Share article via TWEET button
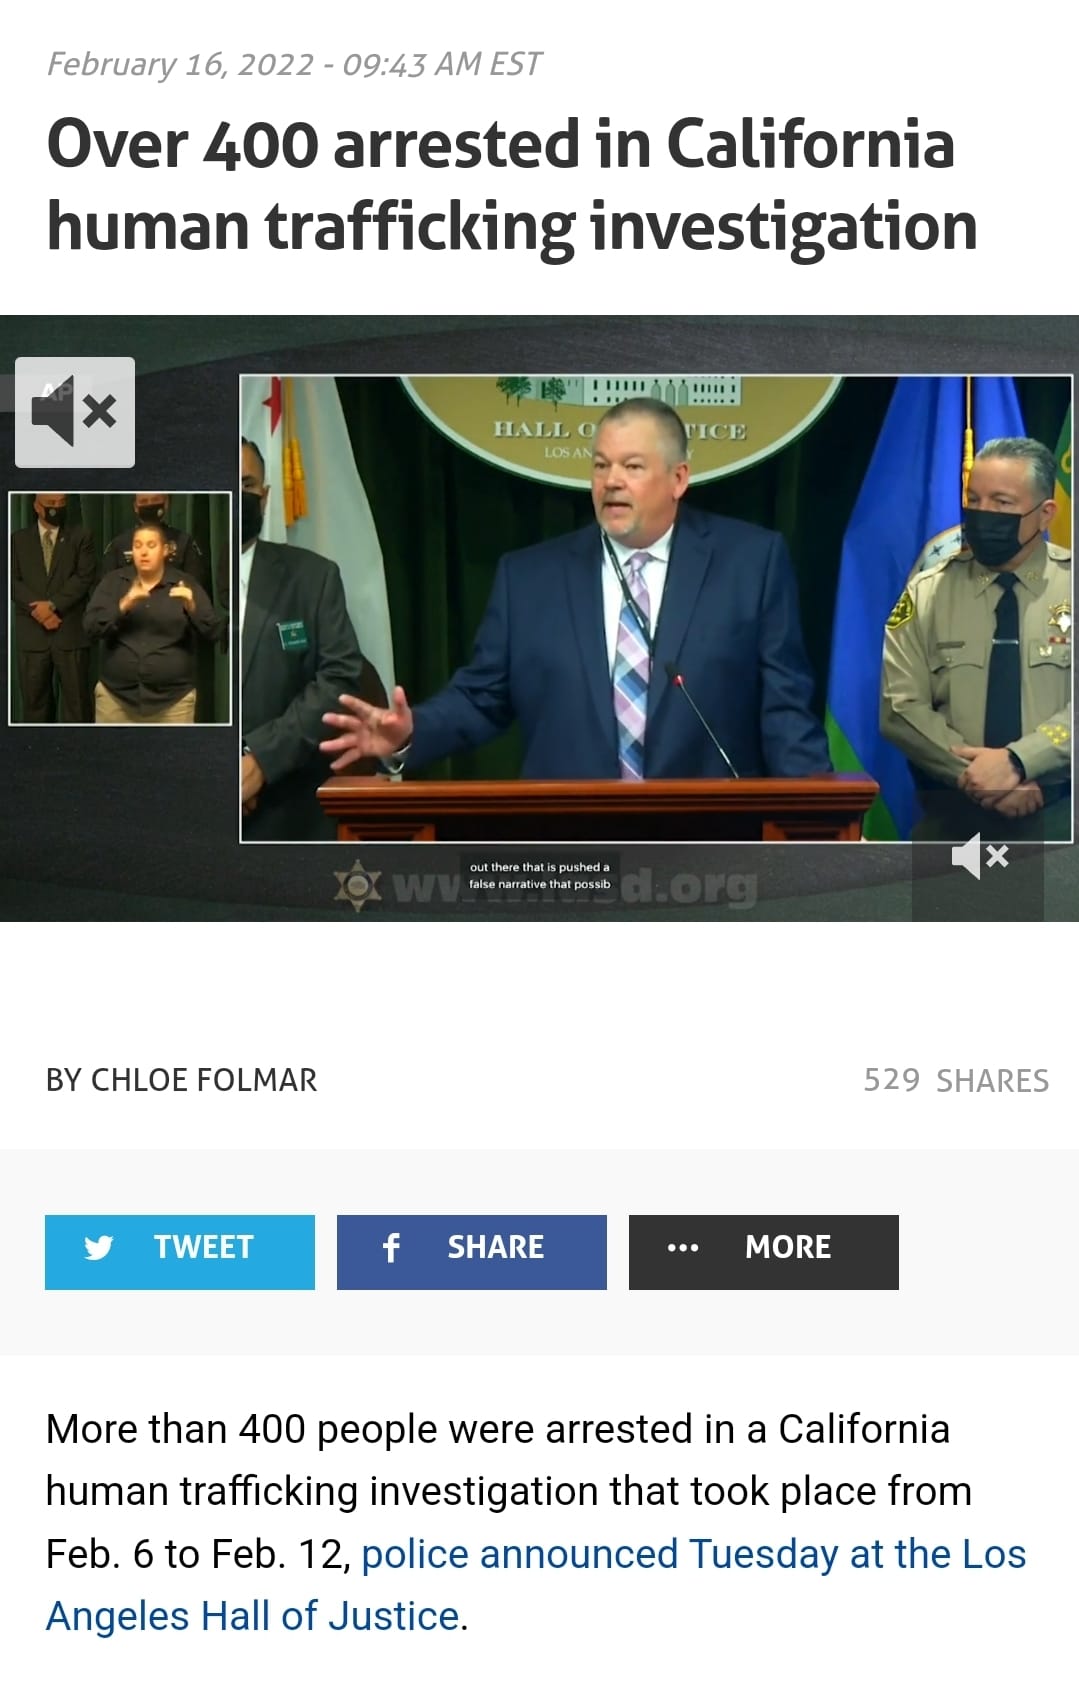 pyautogui.click(x=180, y=1252)
